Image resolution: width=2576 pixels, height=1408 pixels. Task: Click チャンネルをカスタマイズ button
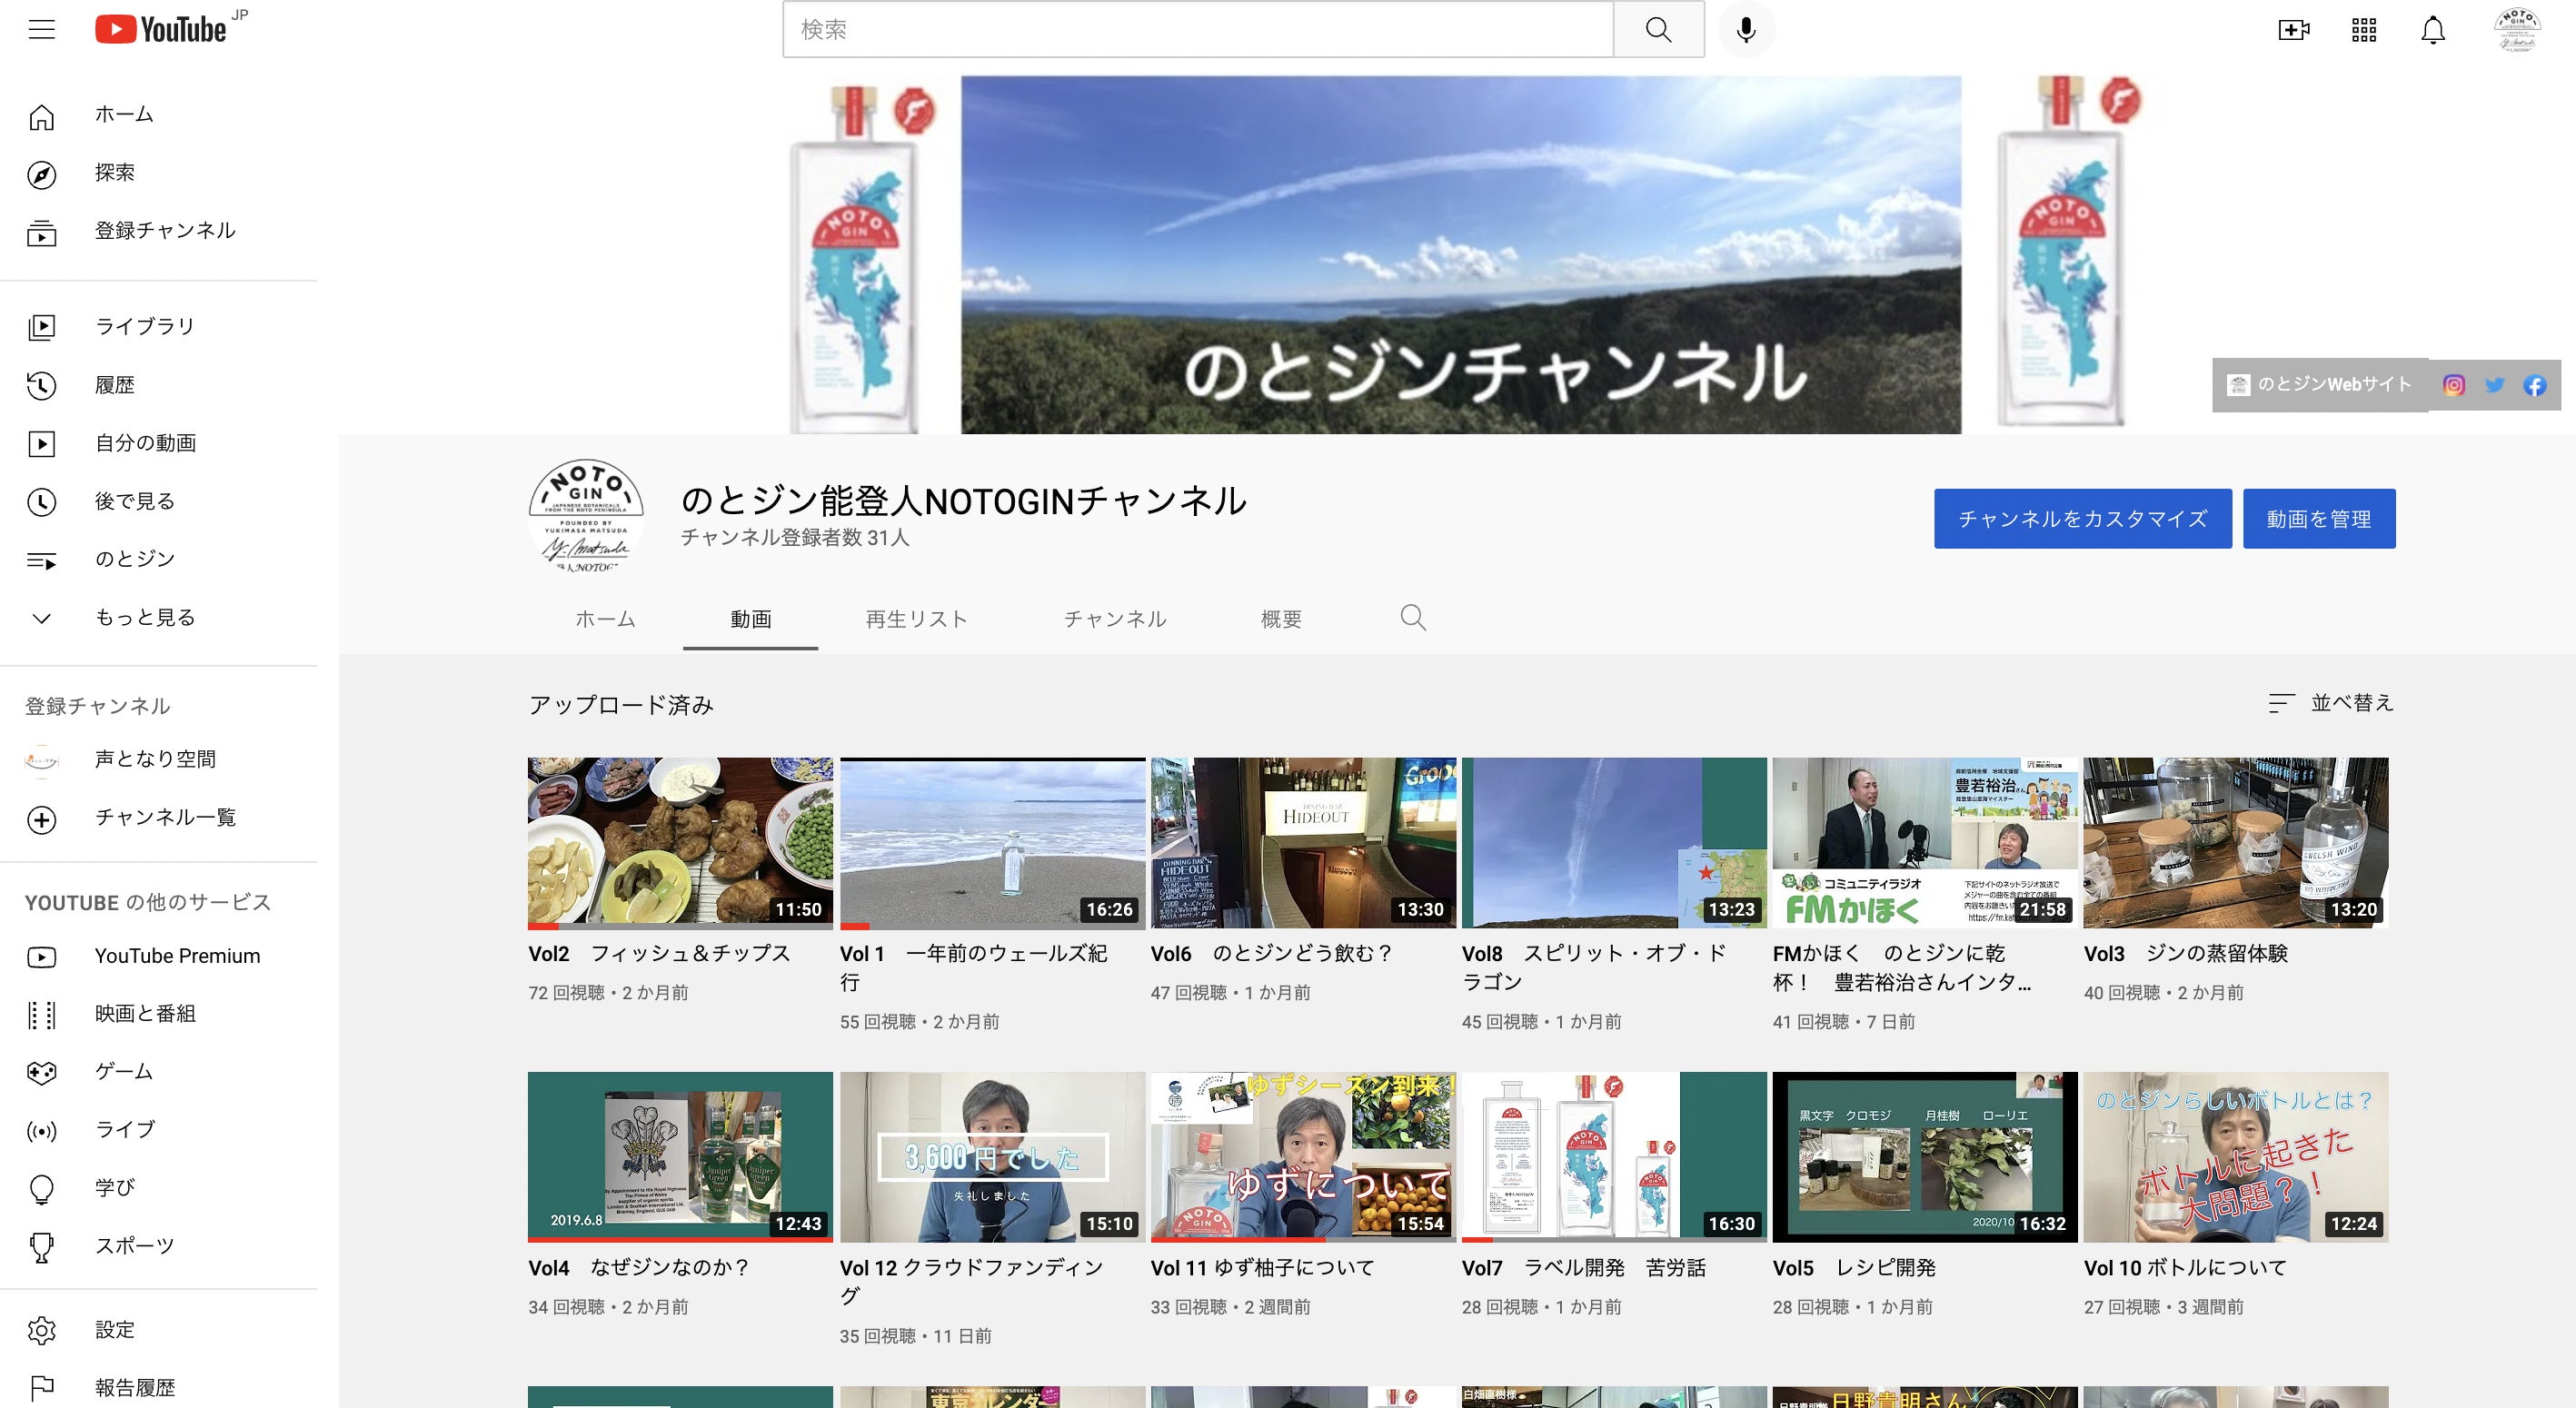click(2082, 518)
